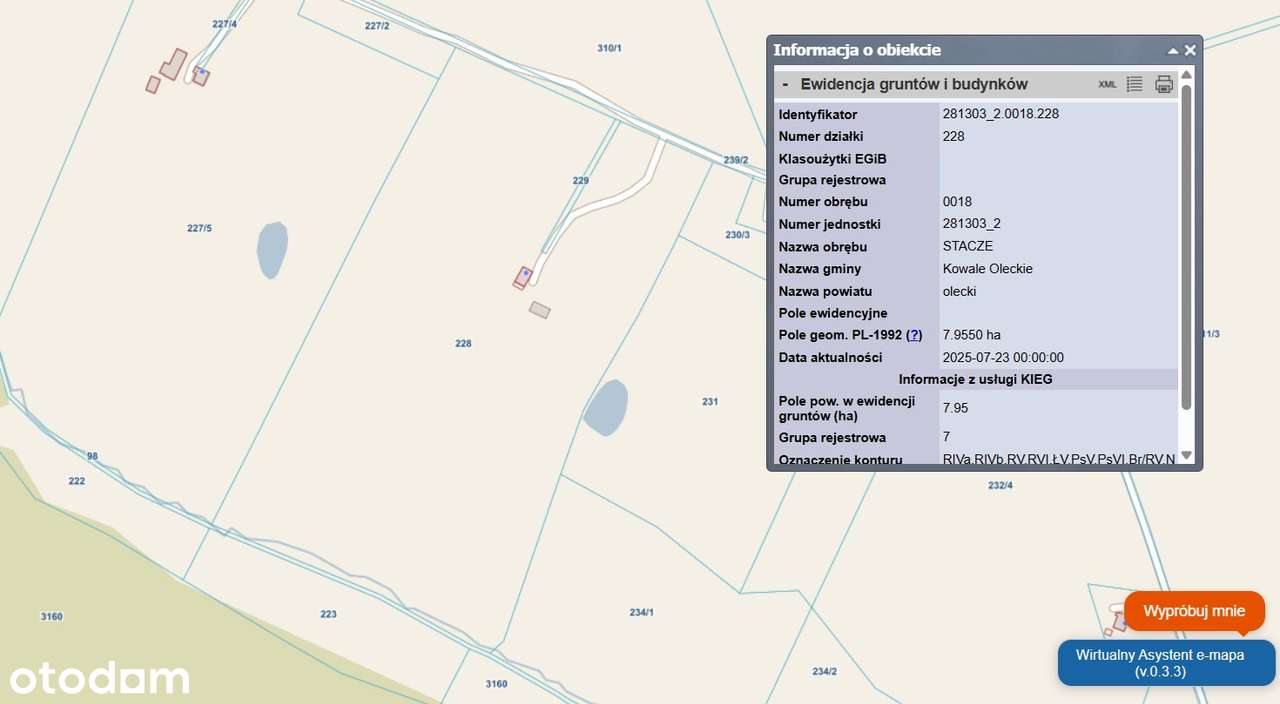Click area value 7.9550 ha
Screen dimensions: 1280x704
[972, 335]
